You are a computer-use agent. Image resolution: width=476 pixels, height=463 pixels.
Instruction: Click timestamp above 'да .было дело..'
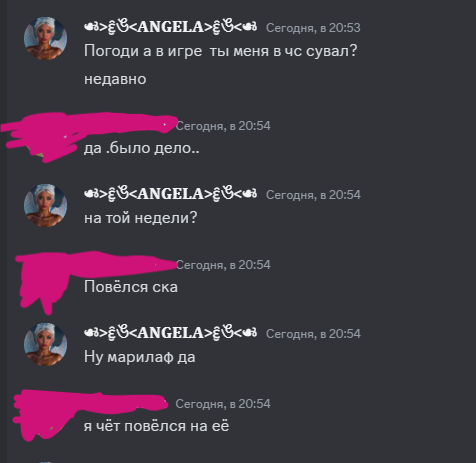[223, 126]
